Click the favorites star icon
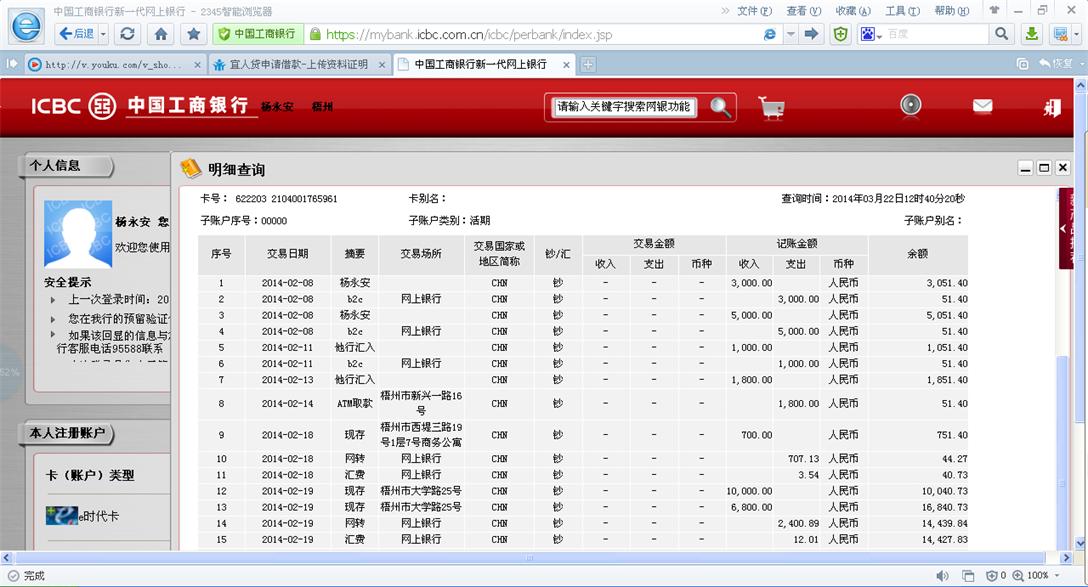 click(194, 34)
